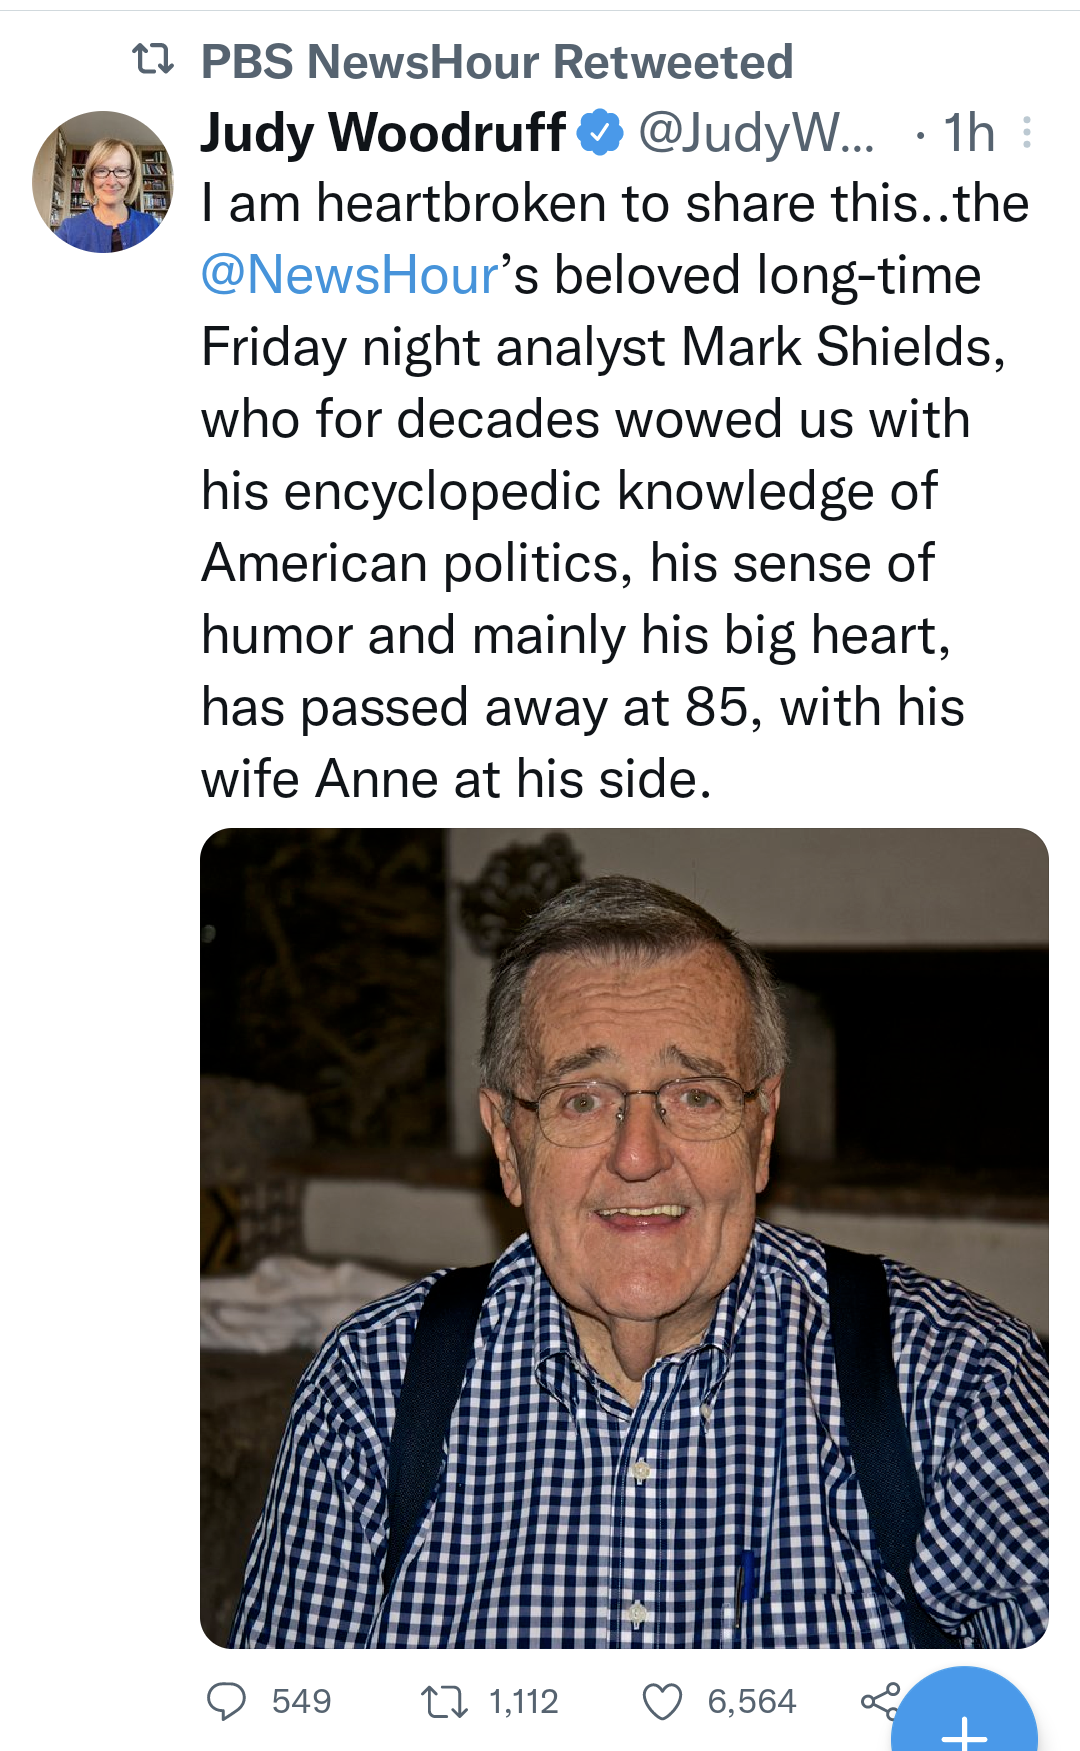1080x1751 pixels.
Task: Retweet using the arrows icon below the photo
Action: point(444,1701)
